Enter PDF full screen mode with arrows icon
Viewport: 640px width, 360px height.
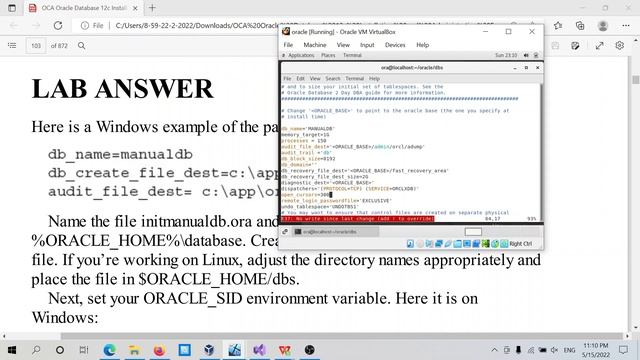(599, 46)
